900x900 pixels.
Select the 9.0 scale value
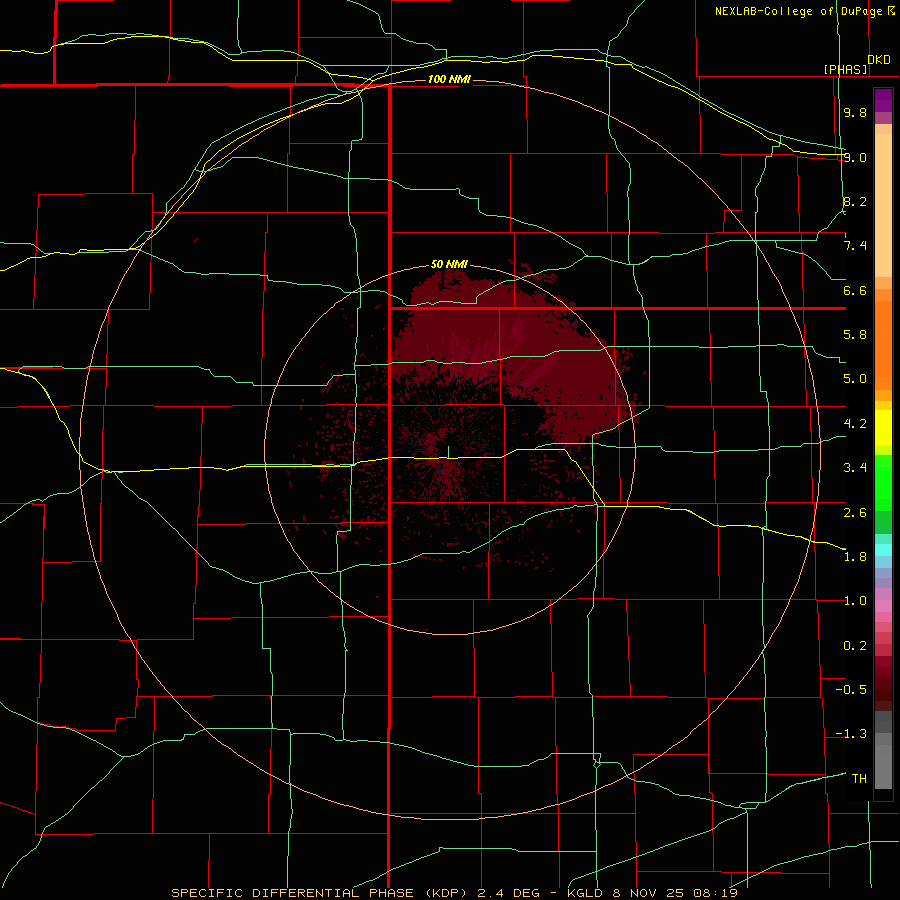click(855, 157)
